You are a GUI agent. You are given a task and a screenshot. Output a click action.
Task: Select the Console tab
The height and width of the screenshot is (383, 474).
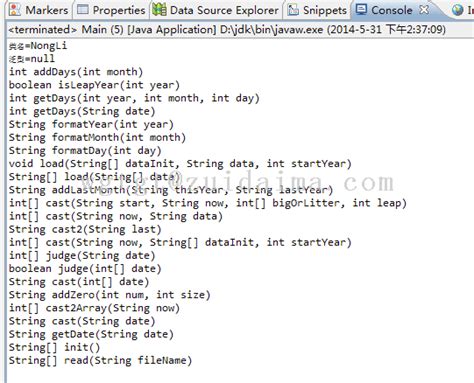[x=384, y=10]
